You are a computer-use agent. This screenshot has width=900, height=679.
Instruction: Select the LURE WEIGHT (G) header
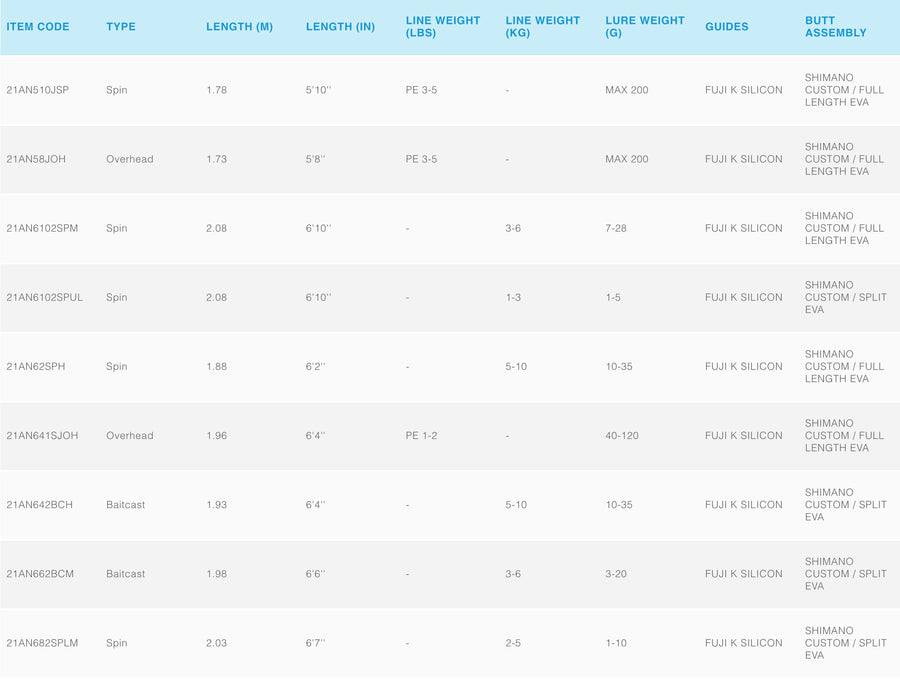(x=645, y=27)
